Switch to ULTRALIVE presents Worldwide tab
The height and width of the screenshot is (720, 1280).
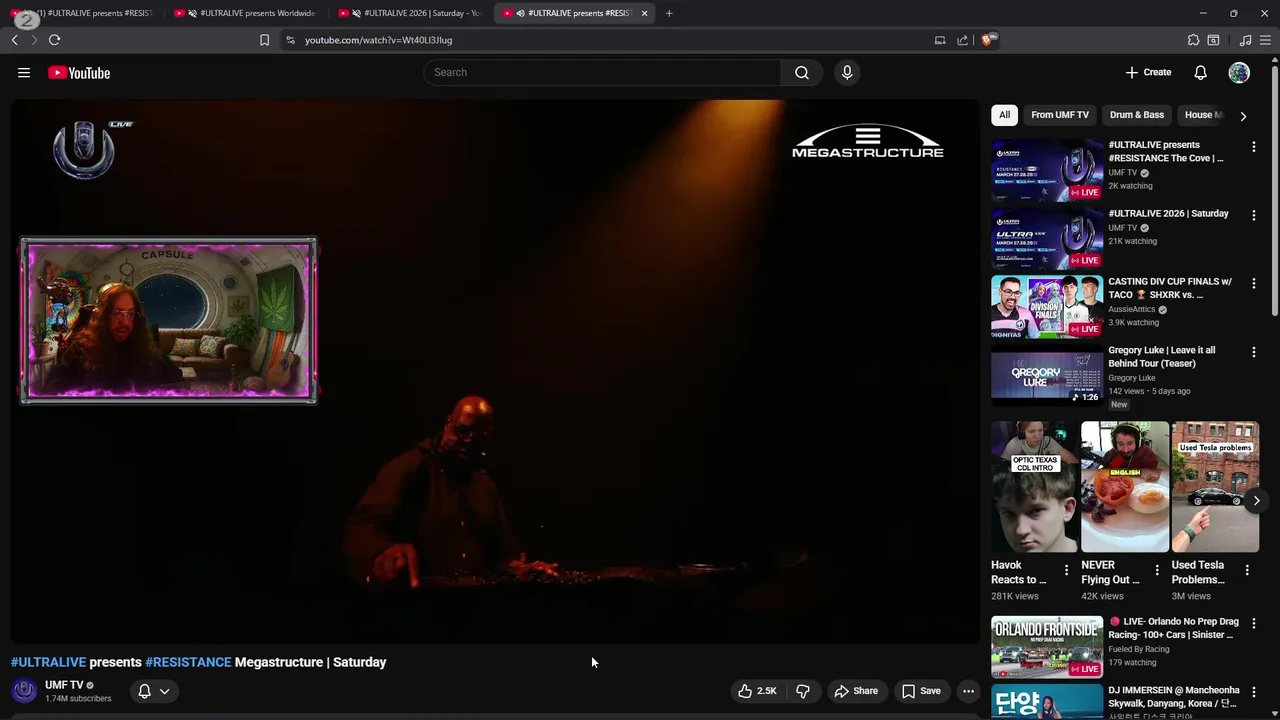tap(245, 13)
